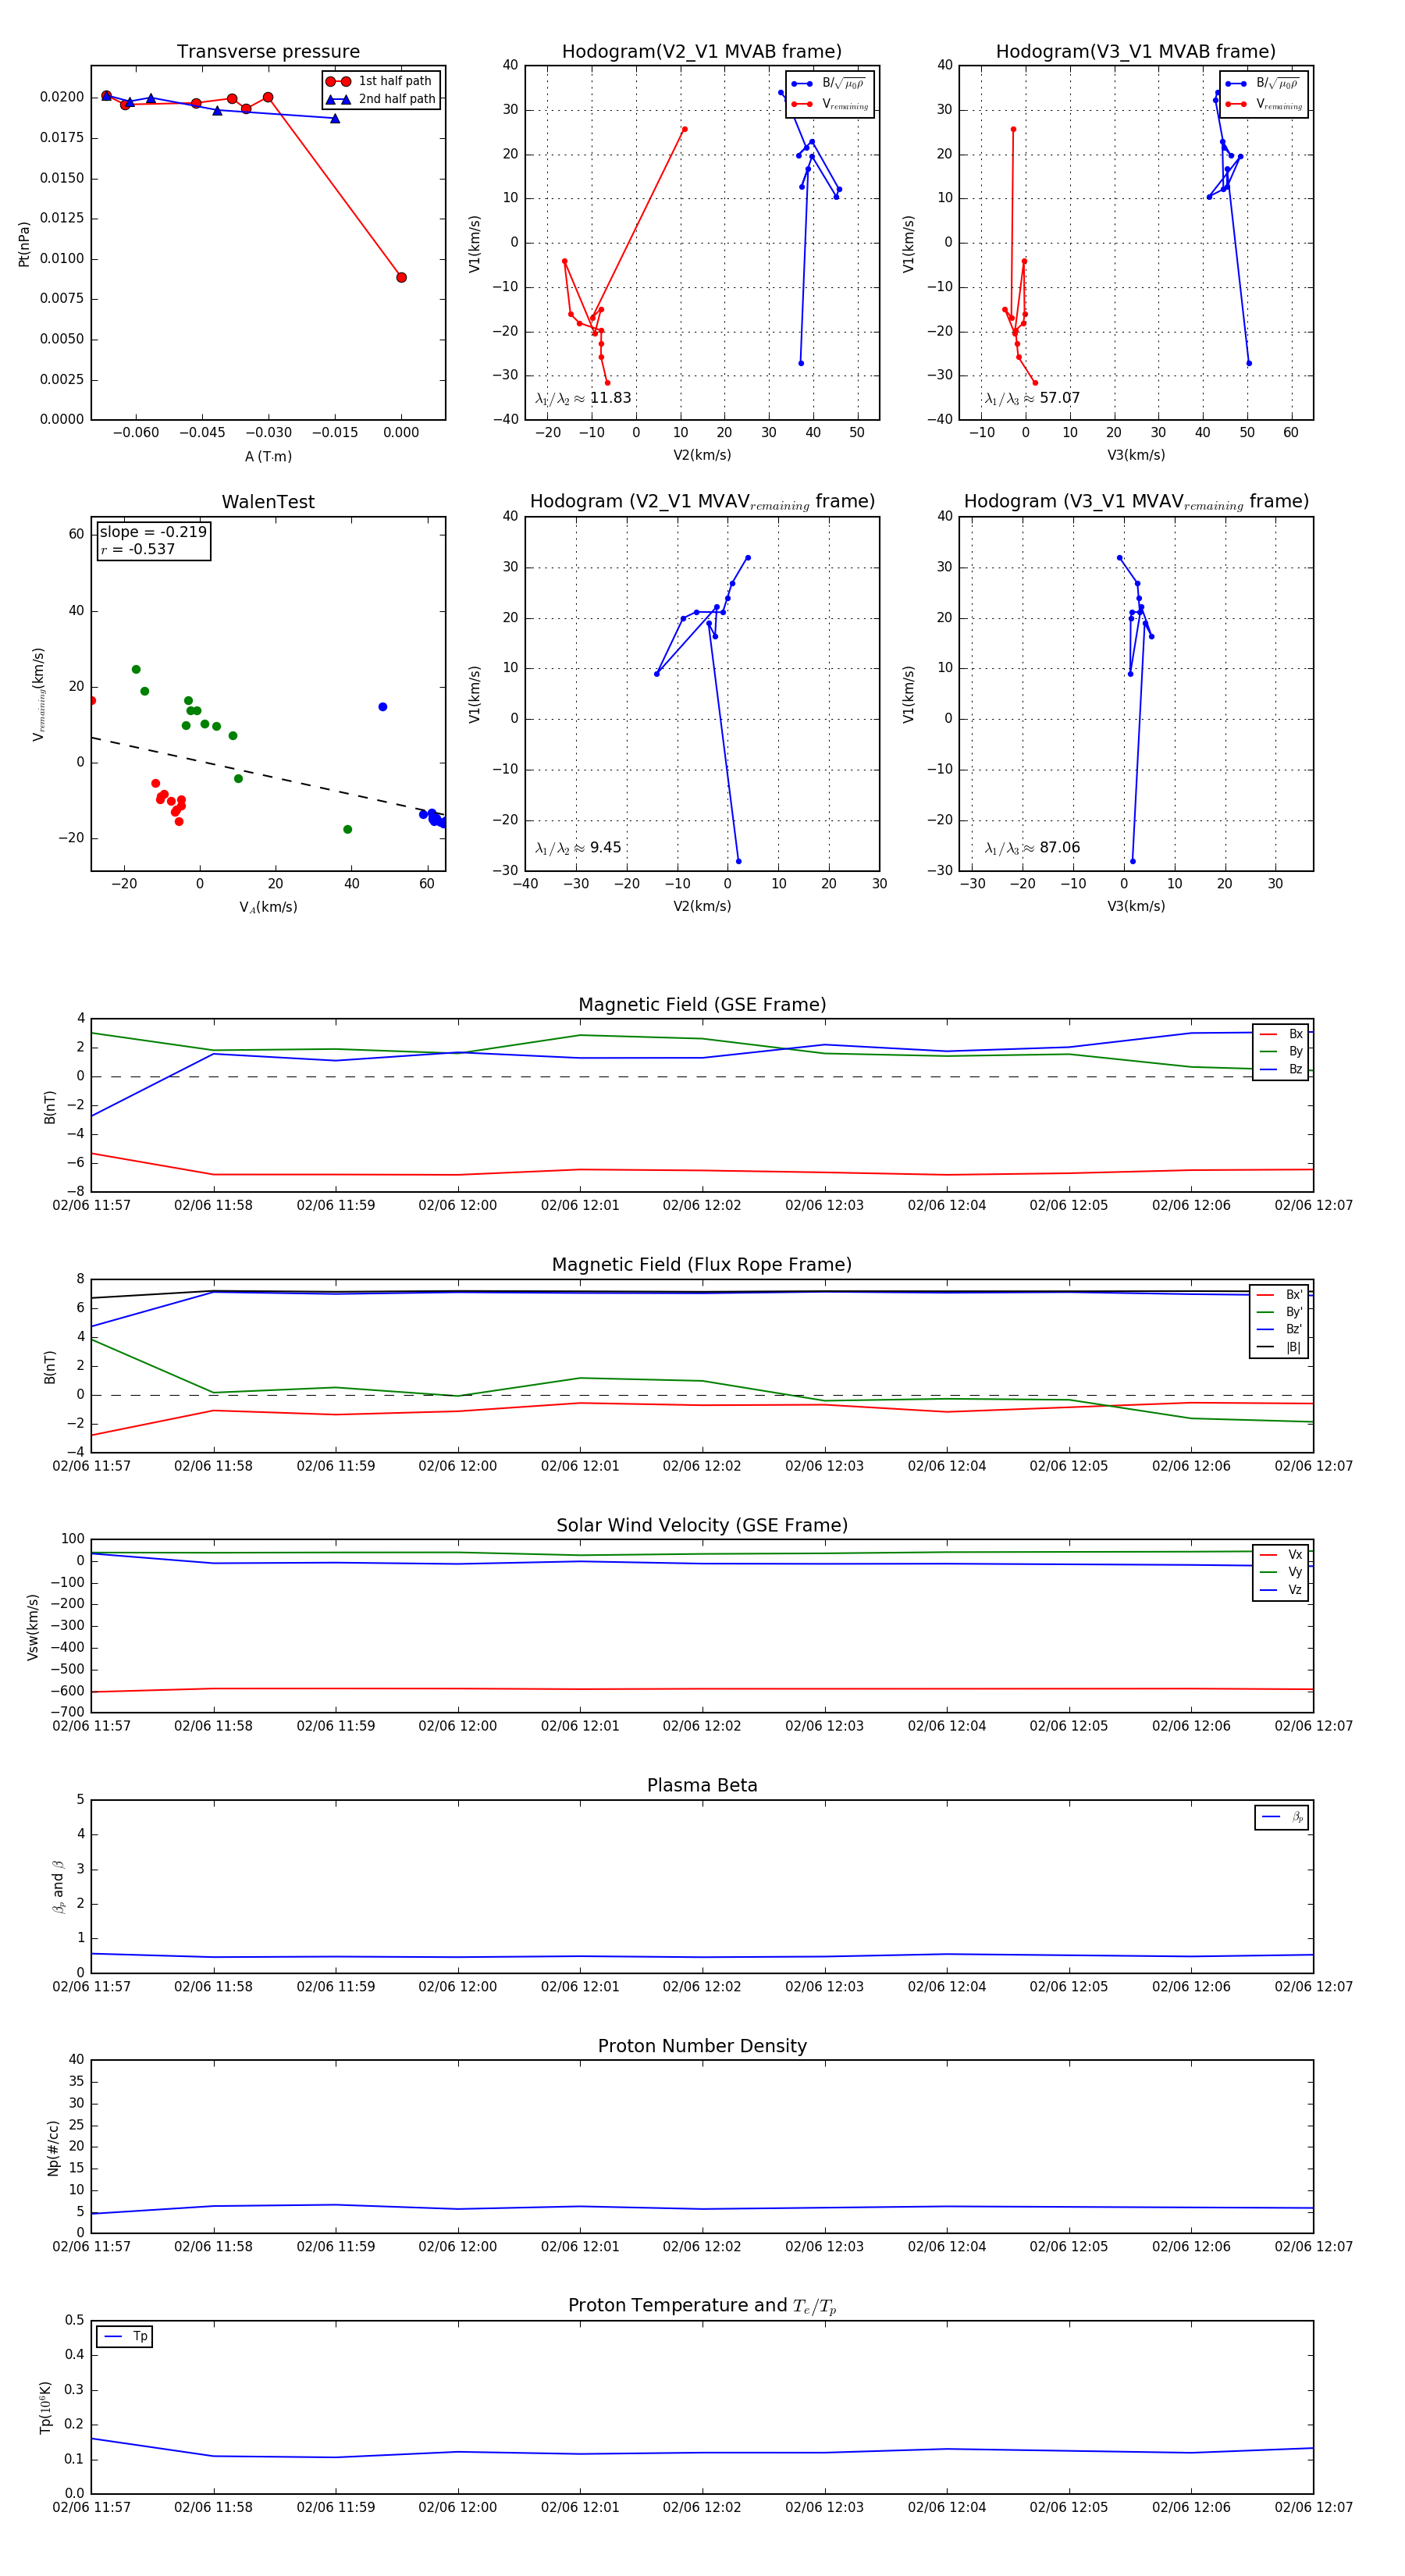Click the "WalenTest" plot title
The image size is (1405, 2576).
[x=268, y=502]
